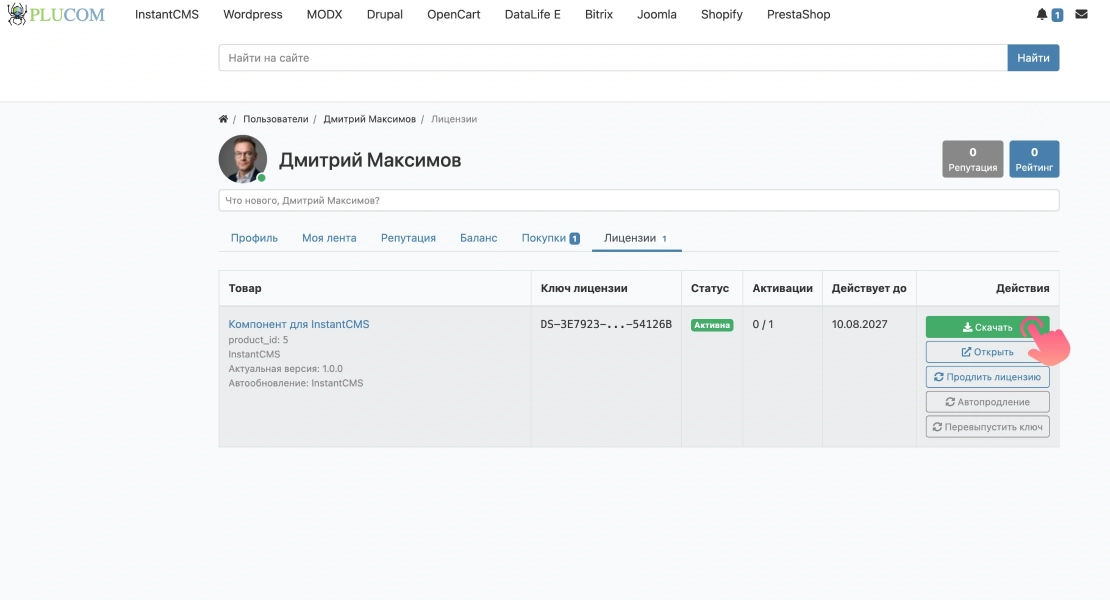This screenshot has height=600, width=1110.
Task: Click Дмитрий Максимов profile avatar
Action: point(243,159)
